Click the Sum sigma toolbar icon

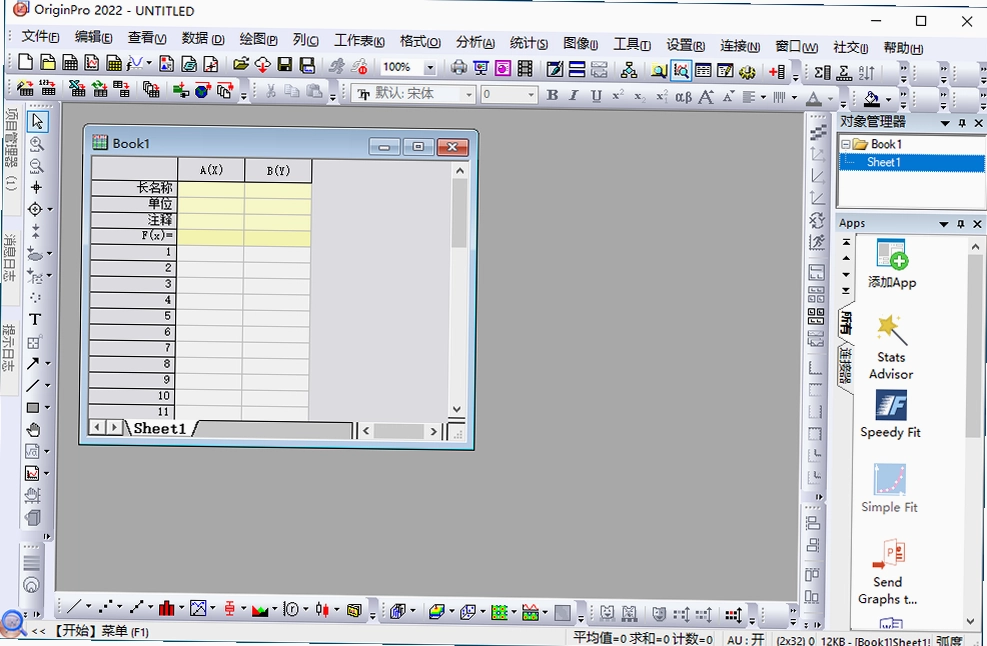coord(822,72)
